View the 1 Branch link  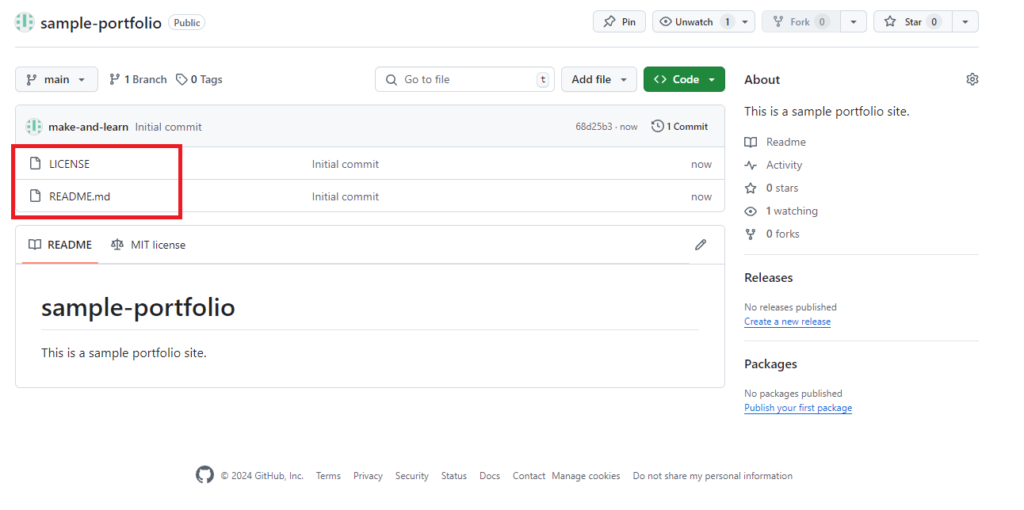click(138, 79)
